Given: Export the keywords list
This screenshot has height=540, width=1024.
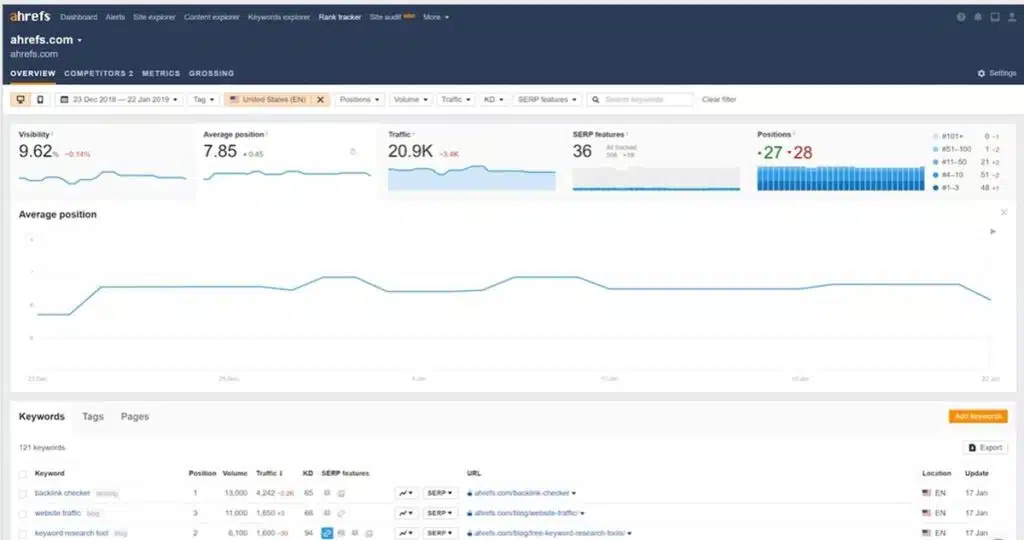Looking at the screenshot, I should pyautogui.click(x=985, y=447).
